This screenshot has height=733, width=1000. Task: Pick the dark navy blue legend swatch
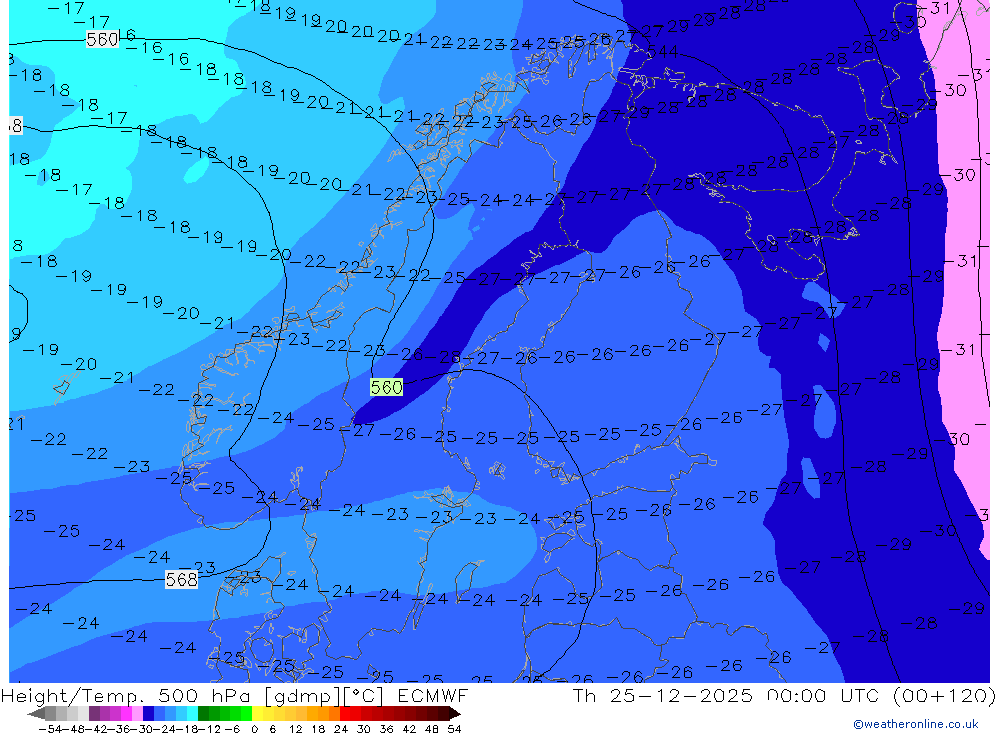point(149,714)
